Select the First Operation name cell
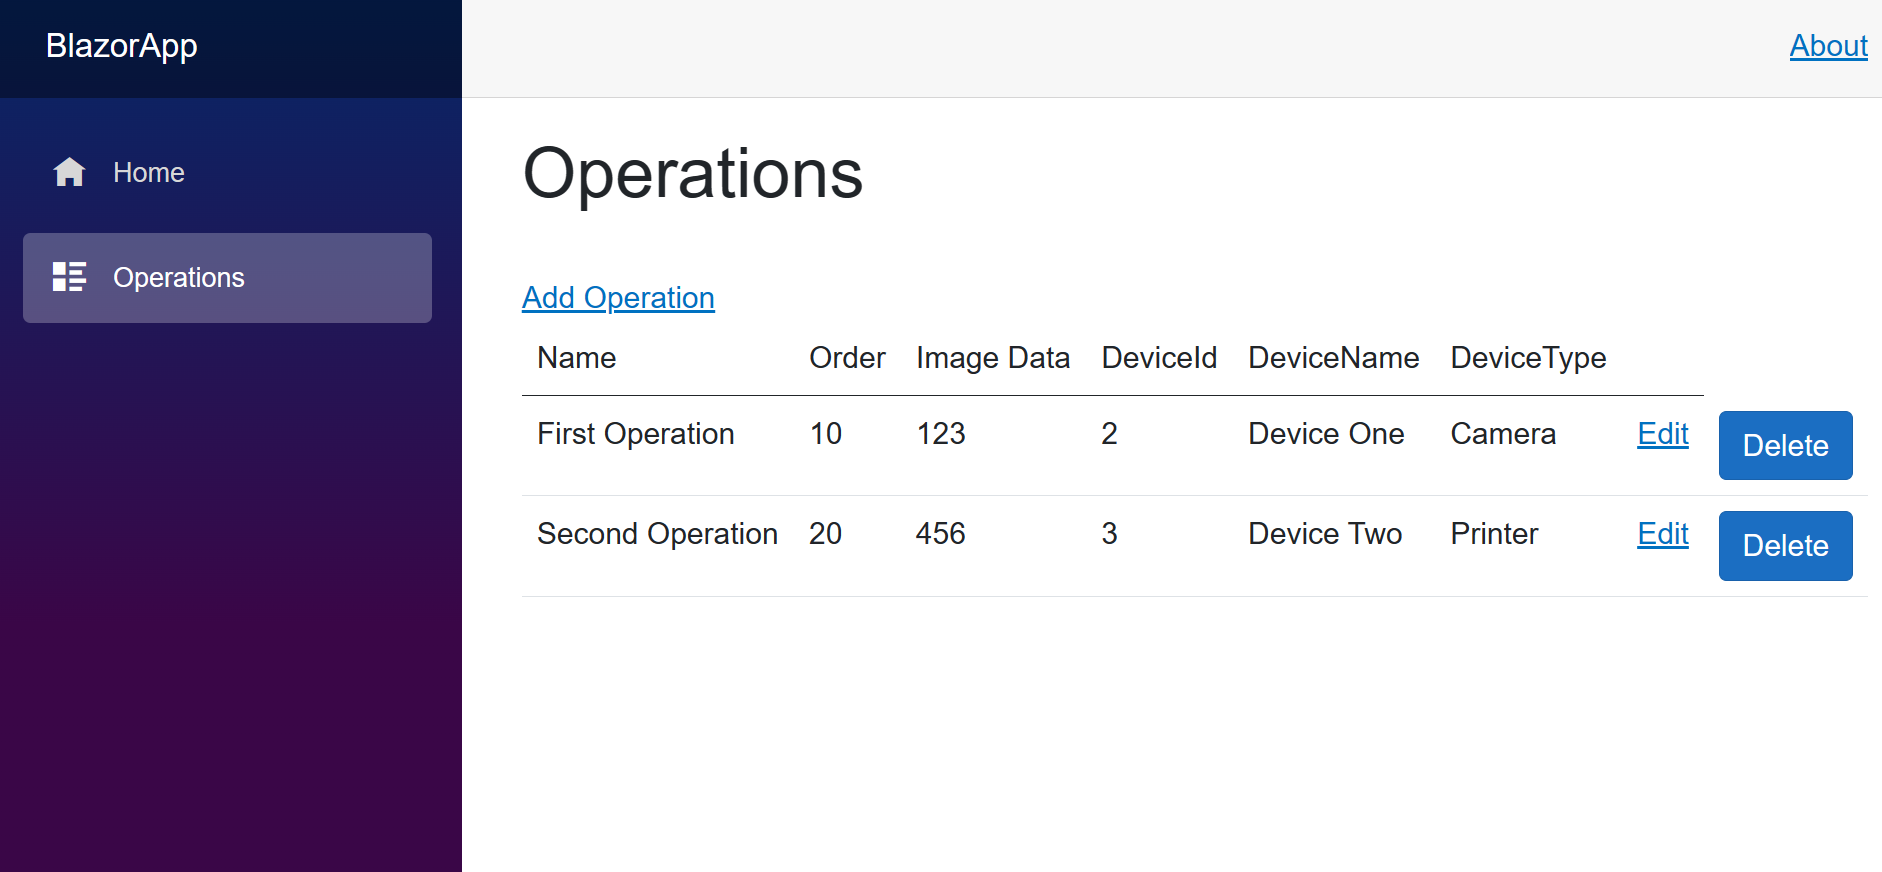1882x872 pixels. click(x=636, y=434)
